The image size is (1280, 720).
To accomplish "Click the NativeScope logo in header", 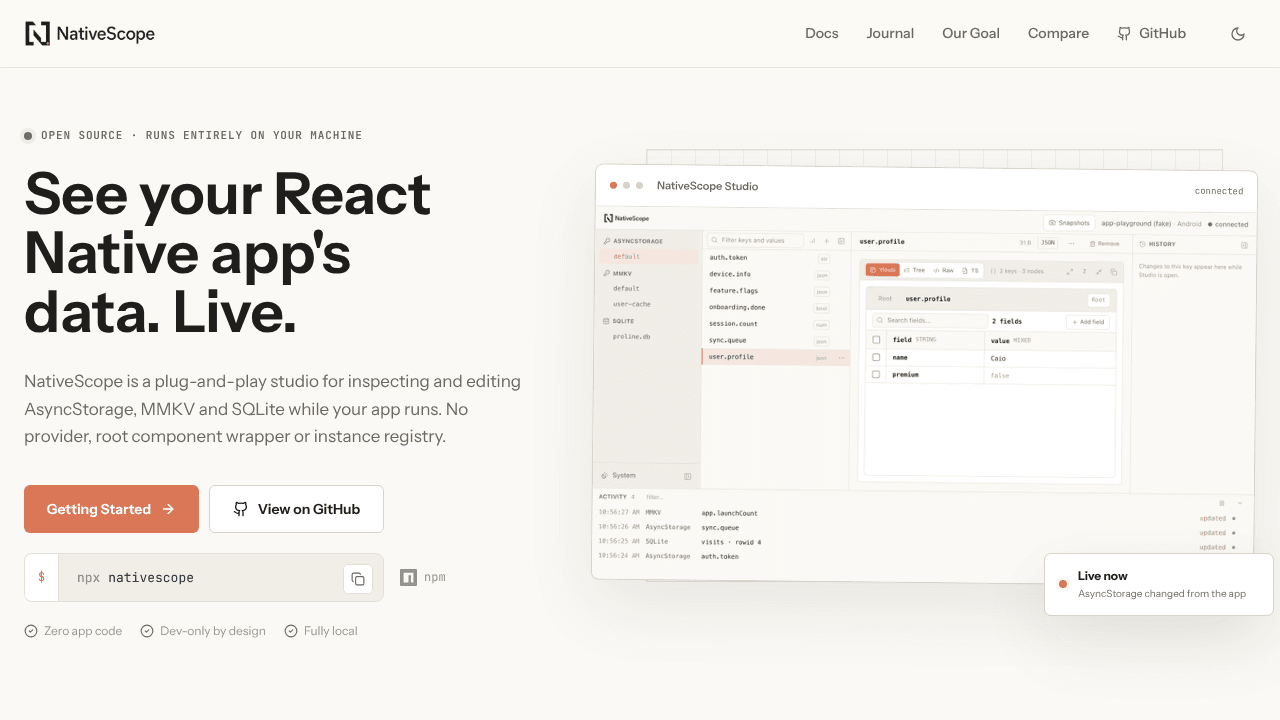I will pos(90,34).
